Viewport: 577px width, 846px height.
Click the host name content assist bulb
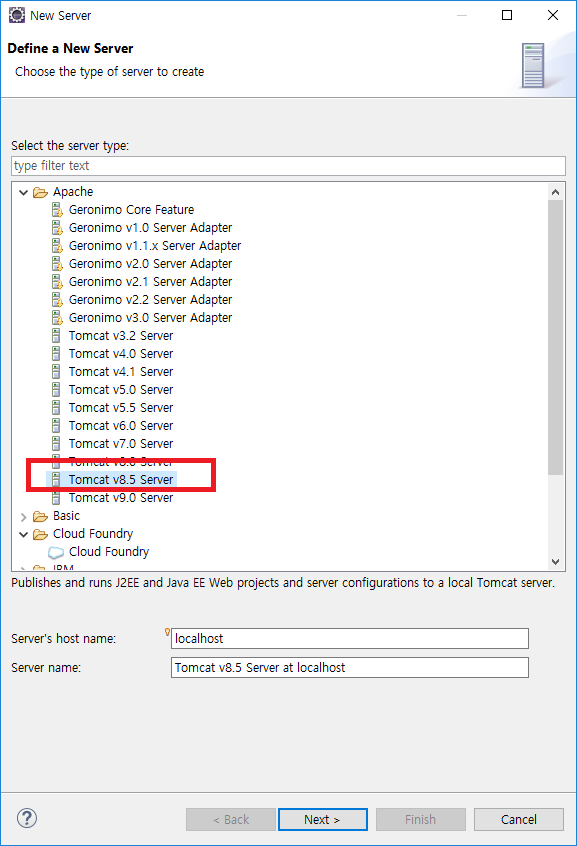click(167, 632)
